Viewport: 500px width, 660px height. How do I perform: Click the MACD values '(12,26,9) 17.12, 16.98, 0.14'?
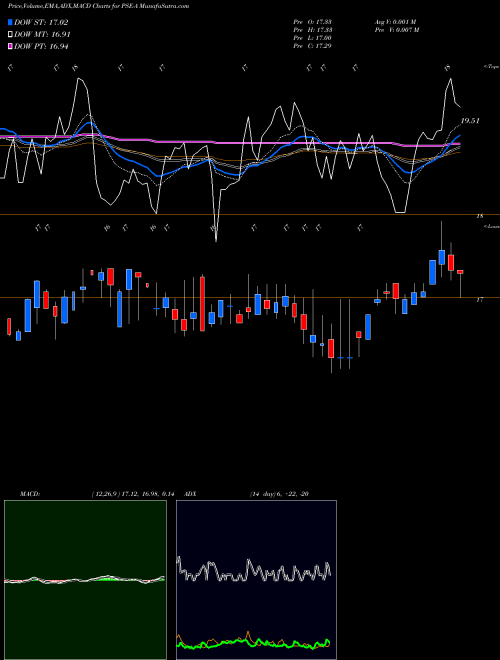[133, 494]
